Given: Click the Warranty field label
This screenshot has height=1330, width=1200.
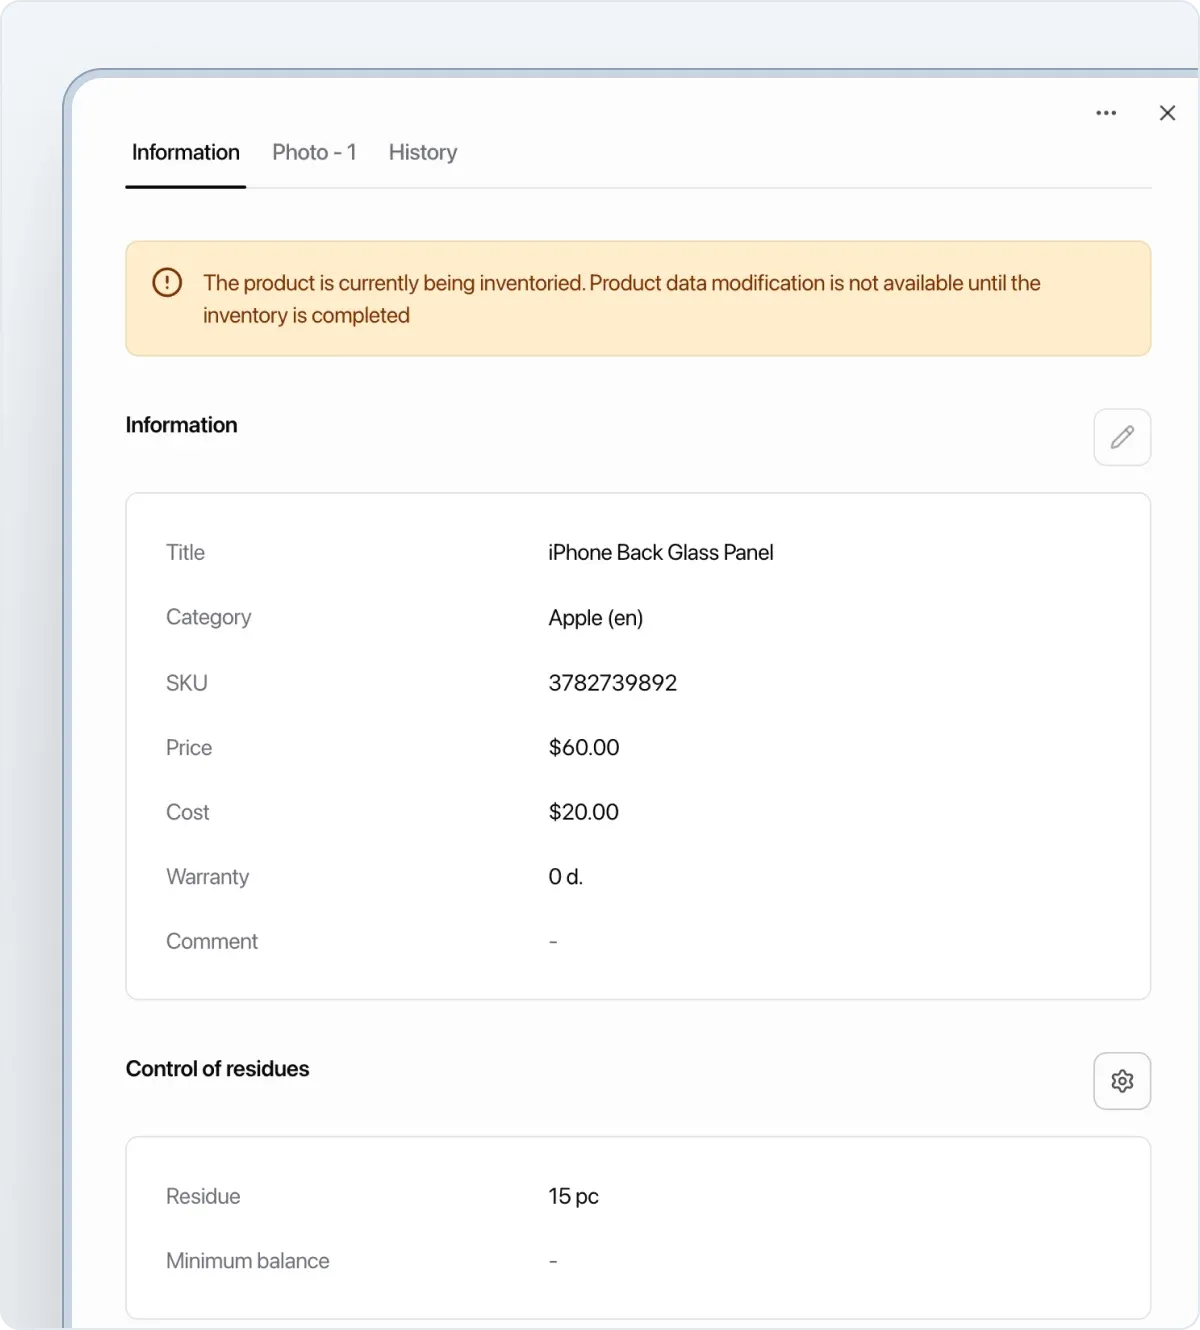Looking at the screenshot, I should pos(207,877).
